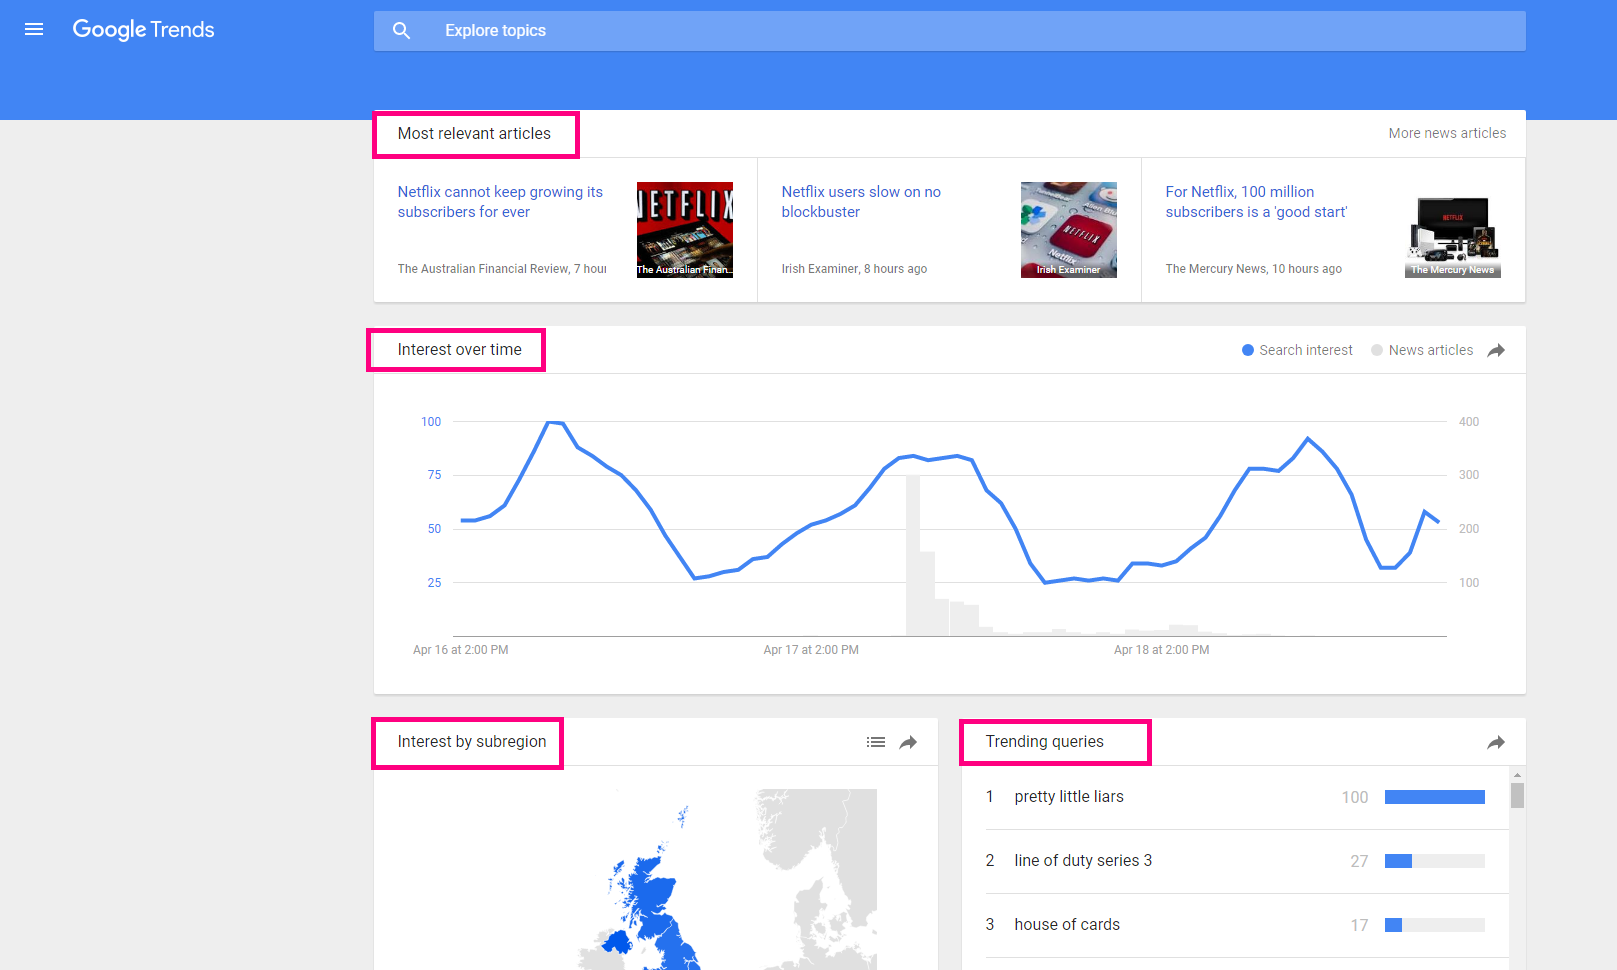The width and height of the screenshot is (1617, 970).
Task: Click the Trending queries scrollbar thumb
Action: point(1517,795)
